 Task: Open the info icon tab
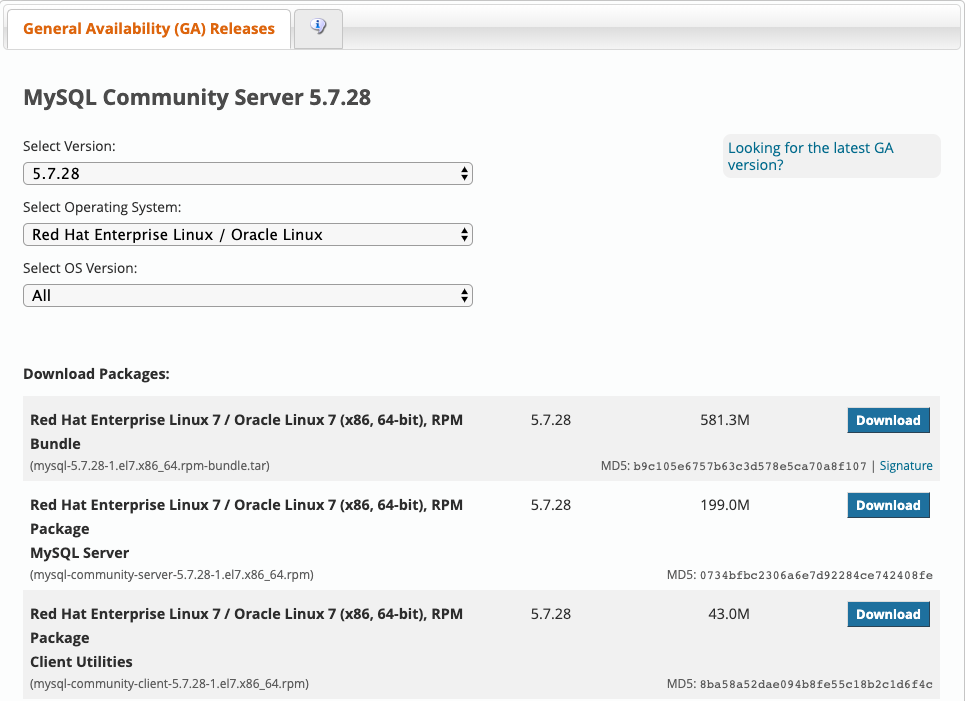[x=318, y=28]
